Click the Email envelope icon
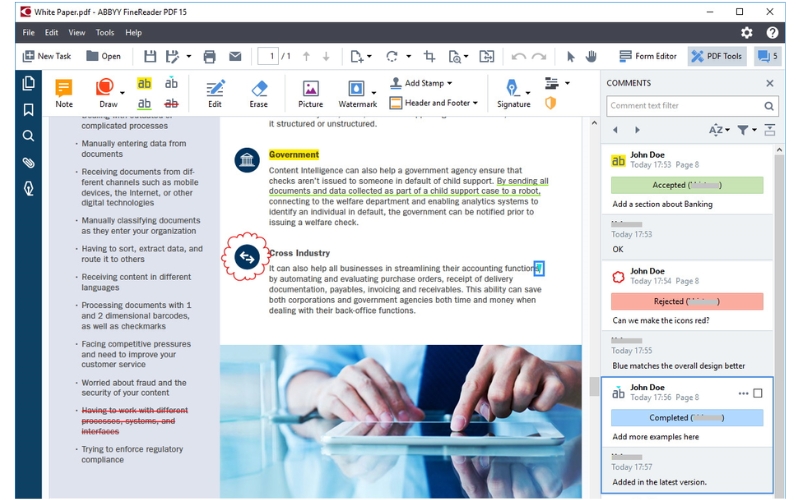The width and height of the screenshot is (800, 500). click(x=235, y=56)
